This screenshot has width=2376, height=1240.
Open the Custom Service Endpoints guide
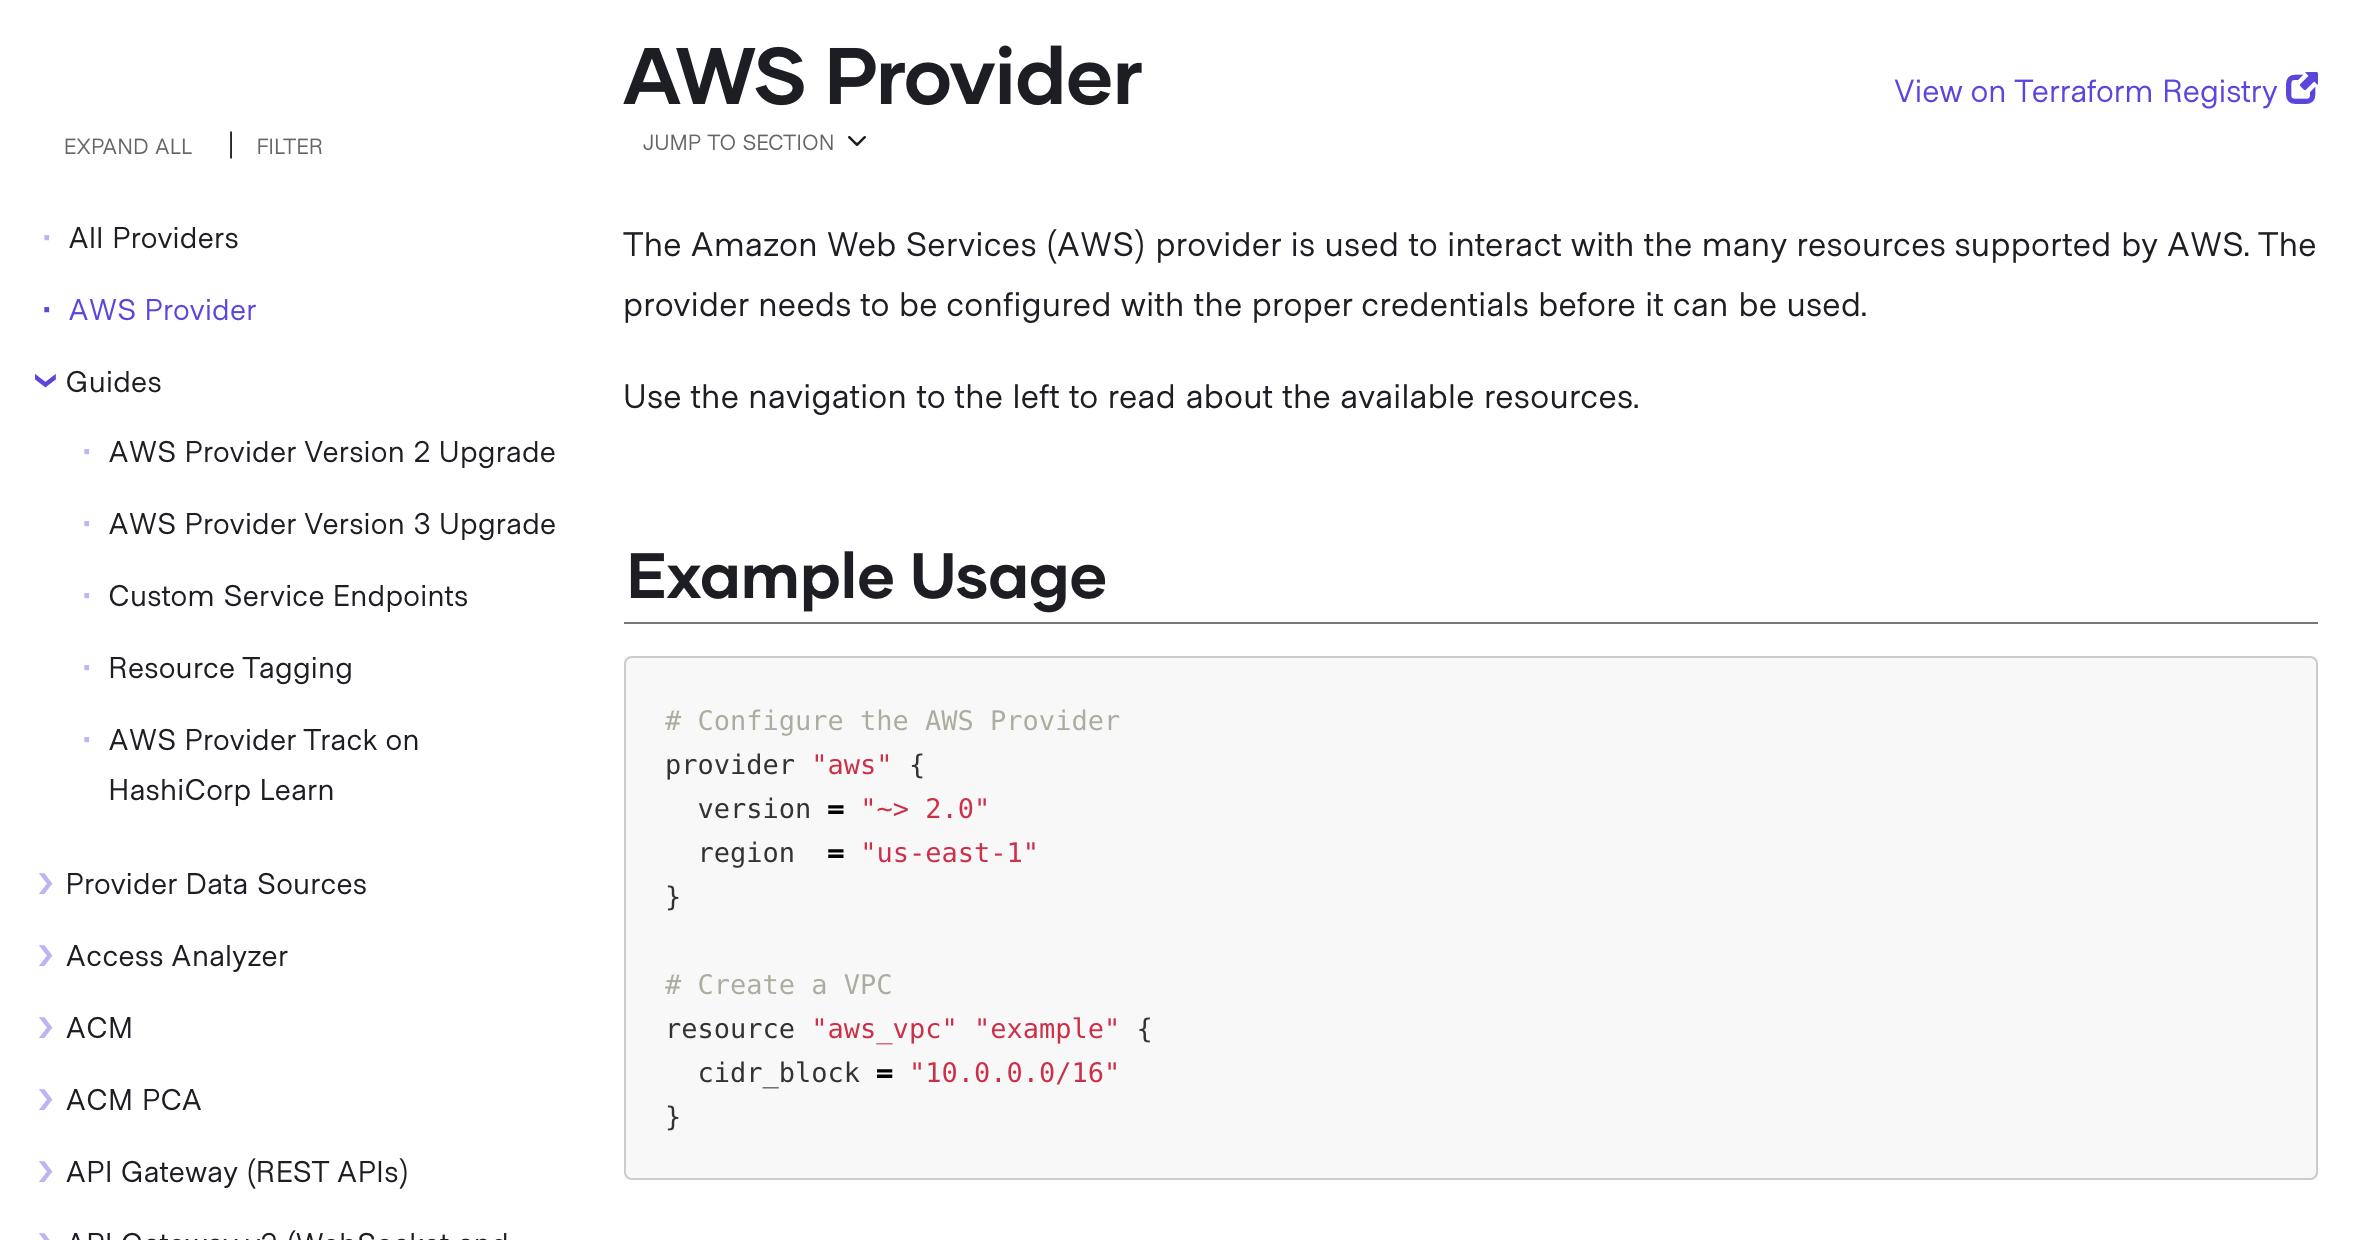pos(287,595)
